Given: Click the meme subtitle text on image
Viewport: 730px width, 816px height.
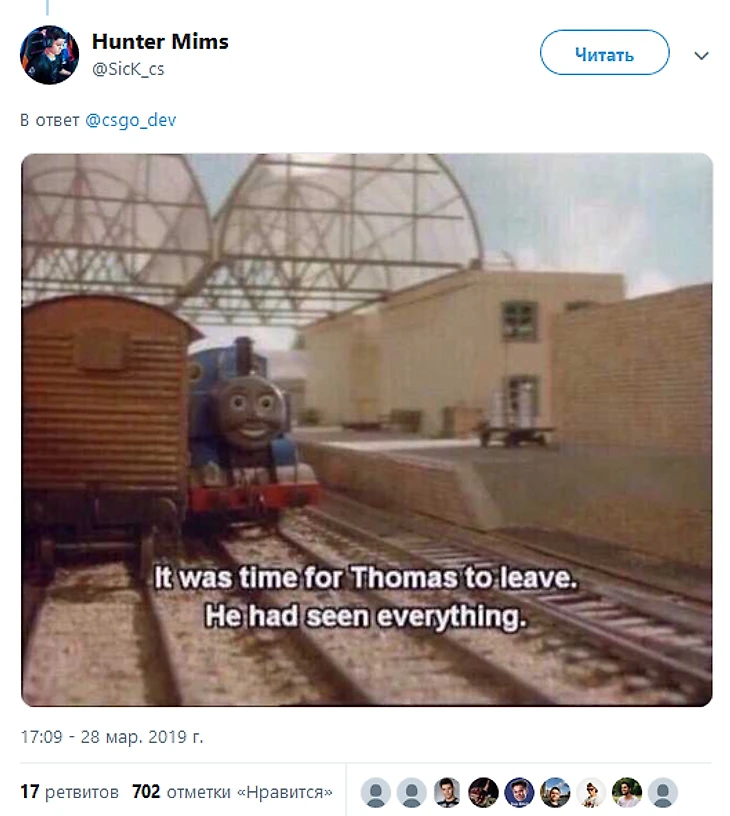Looking at the screenshot, I should tap(366, 597).
